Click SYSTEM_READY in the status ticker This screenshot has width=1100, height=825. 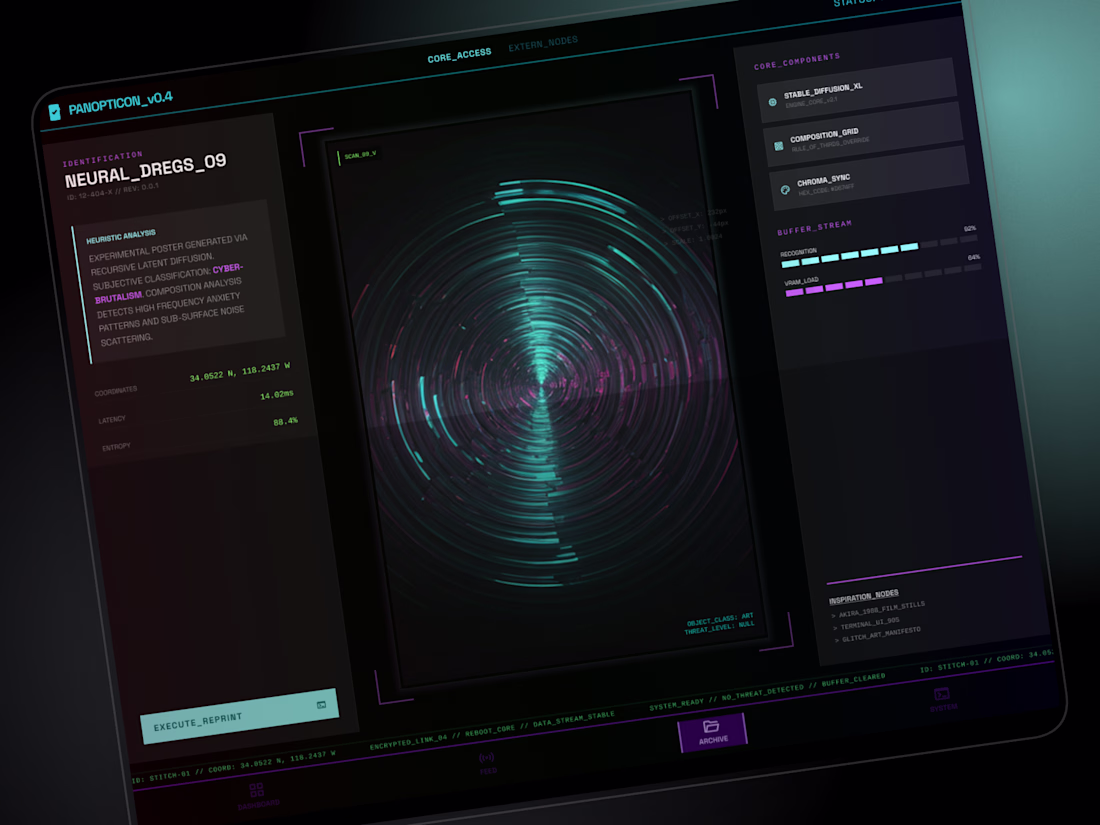coord(676,704)
